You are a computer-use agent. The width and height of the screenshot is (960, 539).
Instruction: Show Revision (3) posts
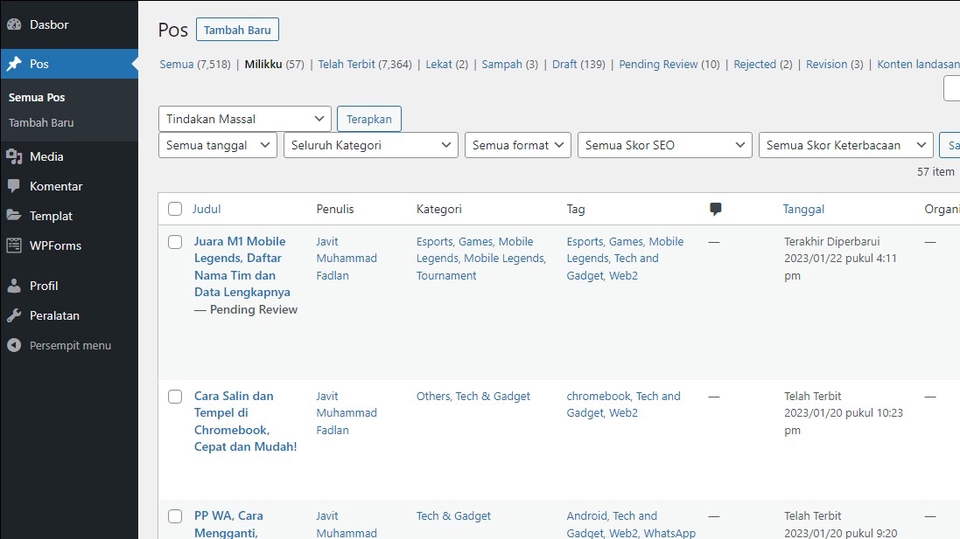[x=834, y=64]
